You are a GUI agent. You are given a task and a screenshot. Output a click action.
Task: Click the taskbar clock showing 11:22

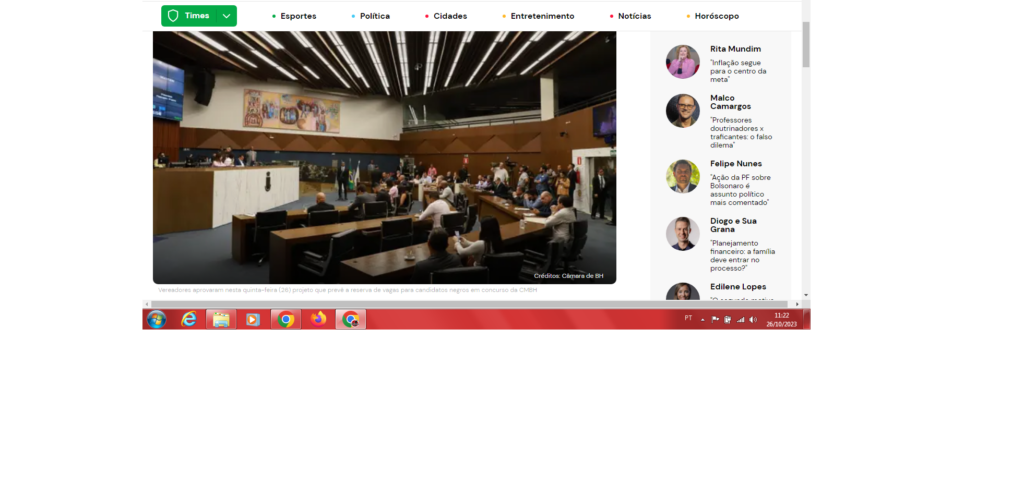tap(782, 319)
